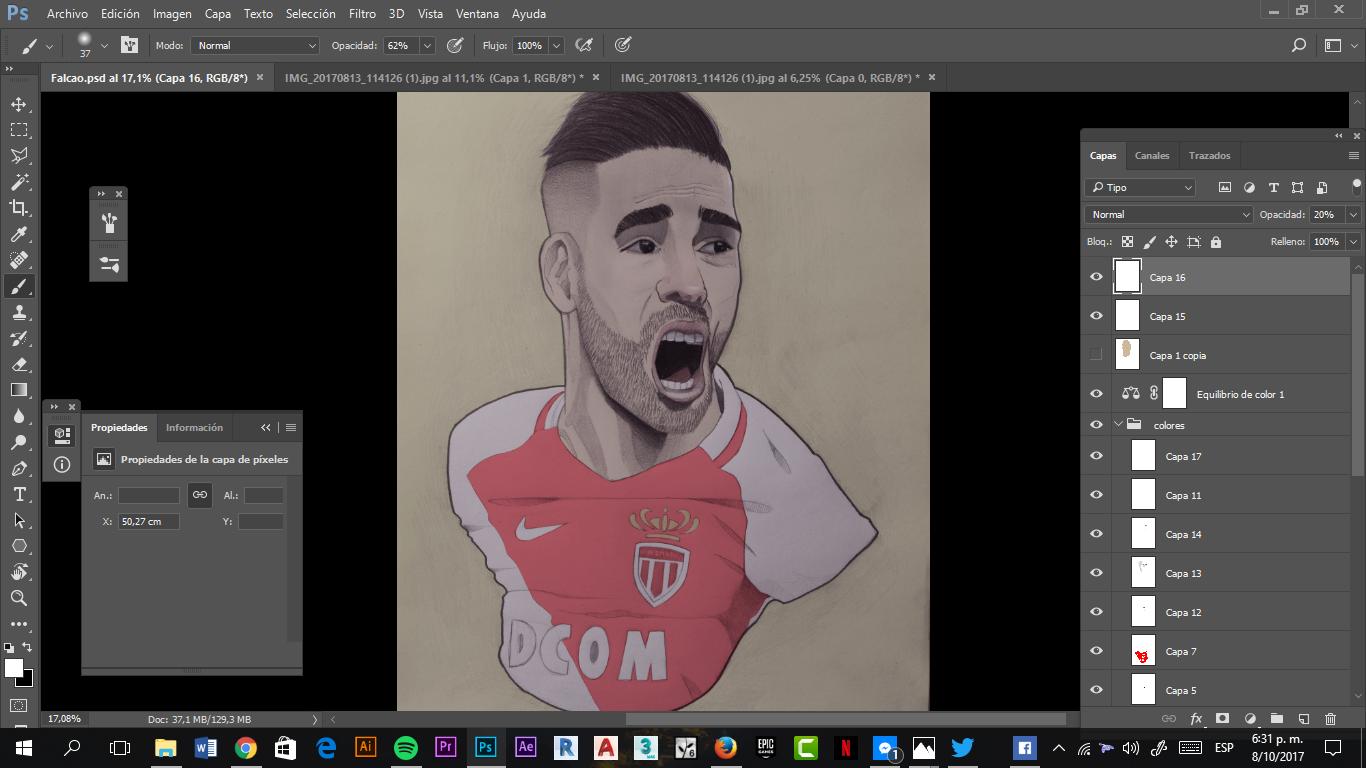The width and height of the screenshot is (1366, 768).
Task: Delete layer with the trash icon
Action: click(x=1330, y=718)
